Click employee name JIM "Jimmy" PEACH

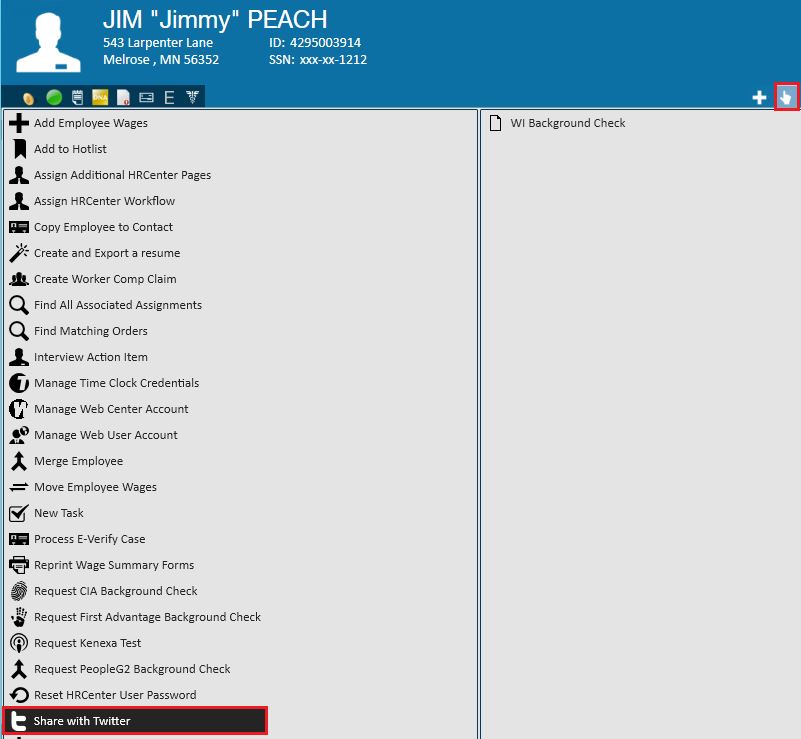pyautogui.click(x=215, y=20)
